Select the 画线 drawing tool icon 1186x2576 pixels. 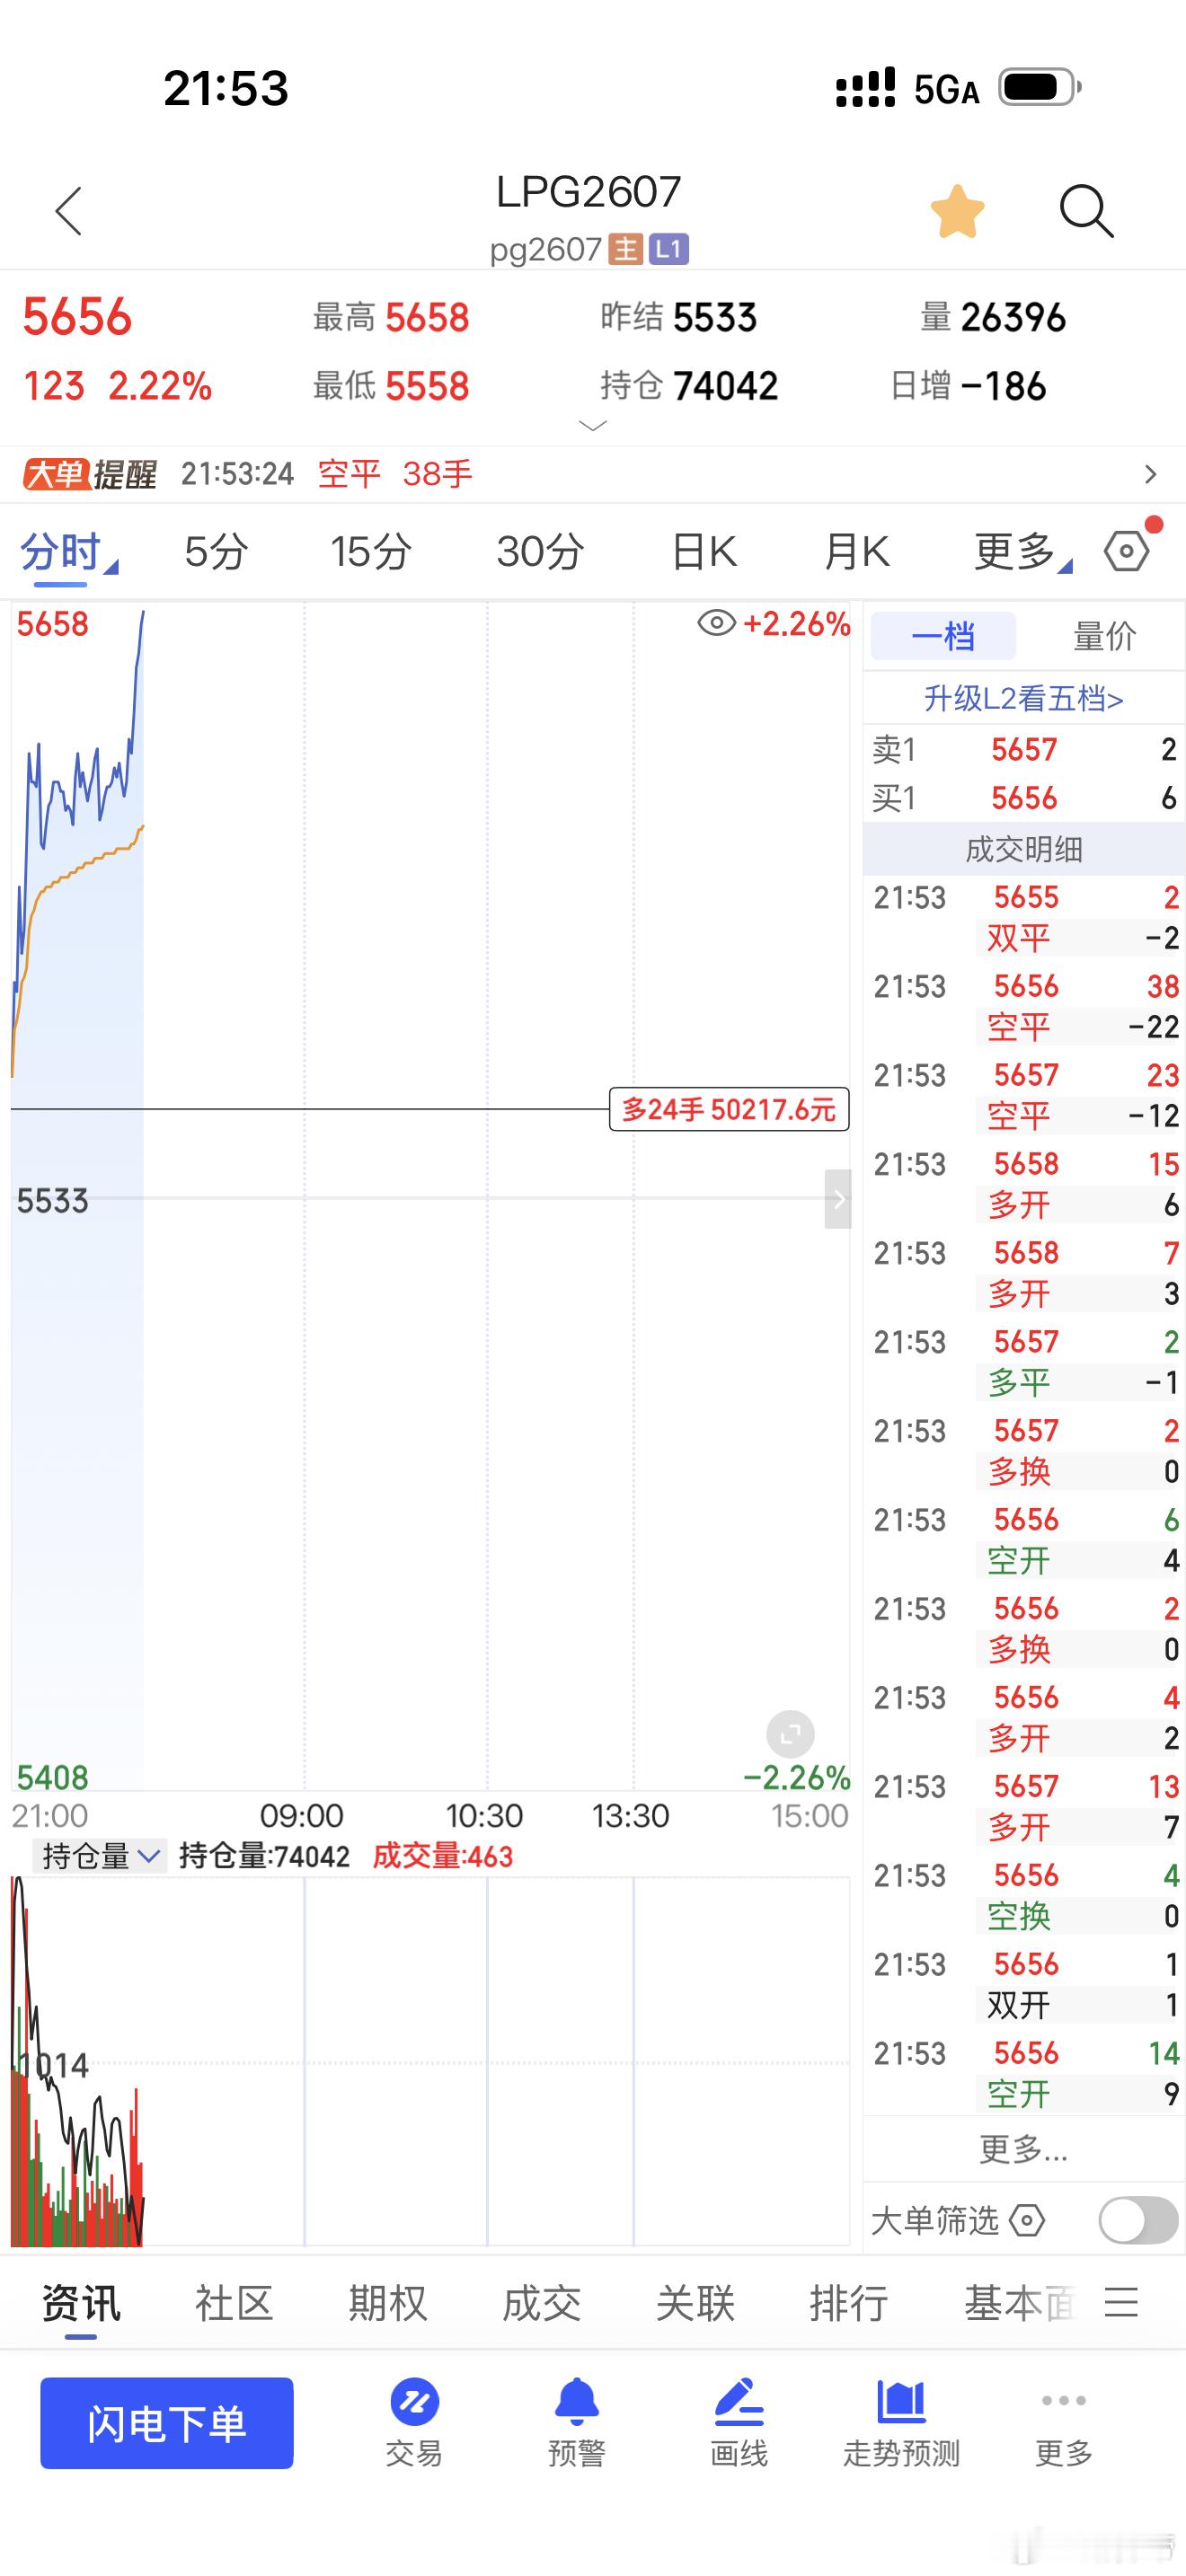coord(739,2423)
